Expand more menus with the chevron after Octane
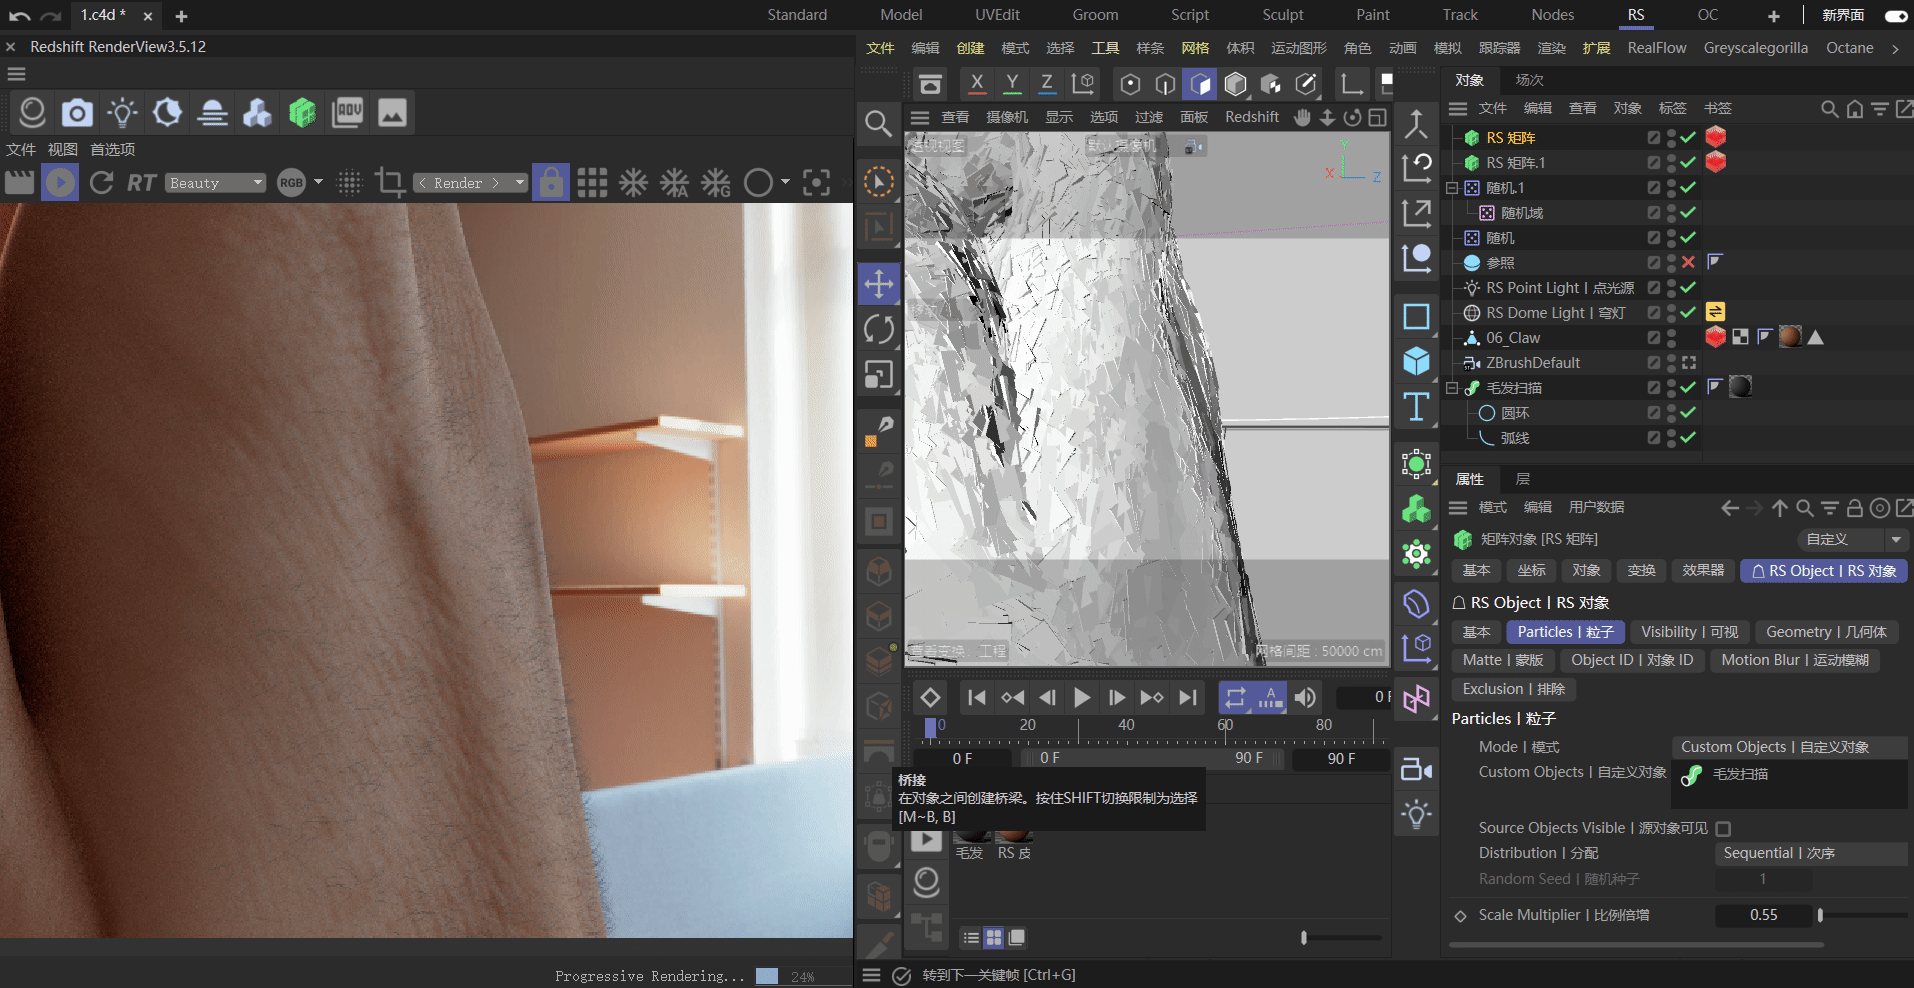Image resolution: width=1914 pixels, height=988 pixels. coord(1895,48)
